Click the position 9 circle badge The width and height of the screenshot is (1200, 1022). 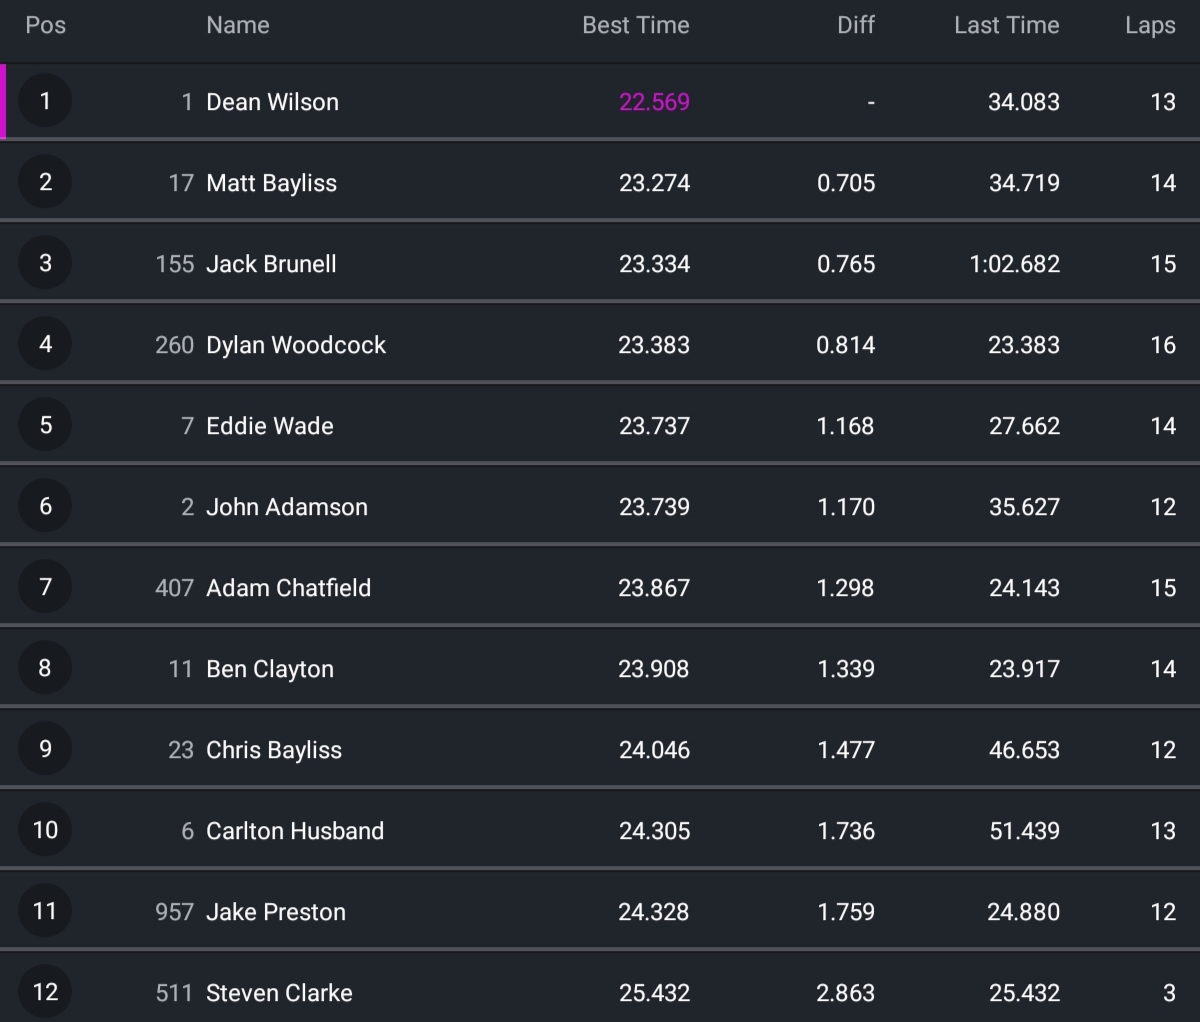point(45,749)
